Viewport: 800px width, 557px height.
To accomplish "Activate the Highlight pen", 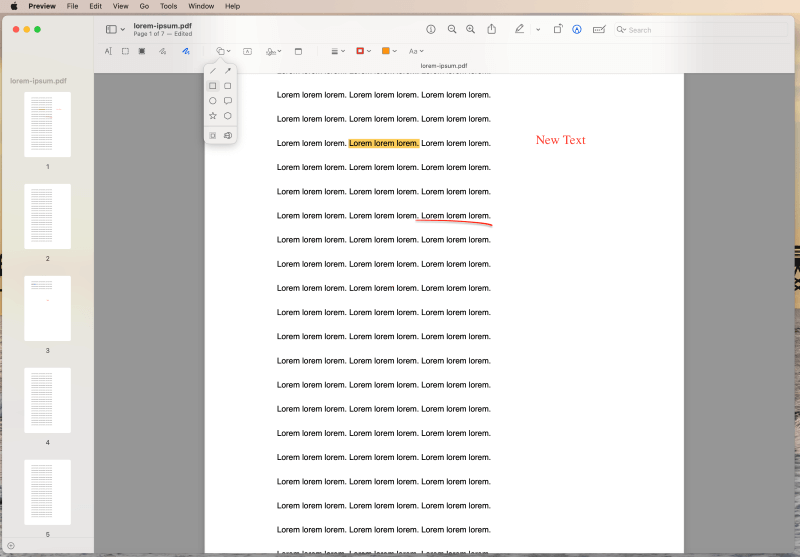I will pyautogui.click(x=519, y=29).
